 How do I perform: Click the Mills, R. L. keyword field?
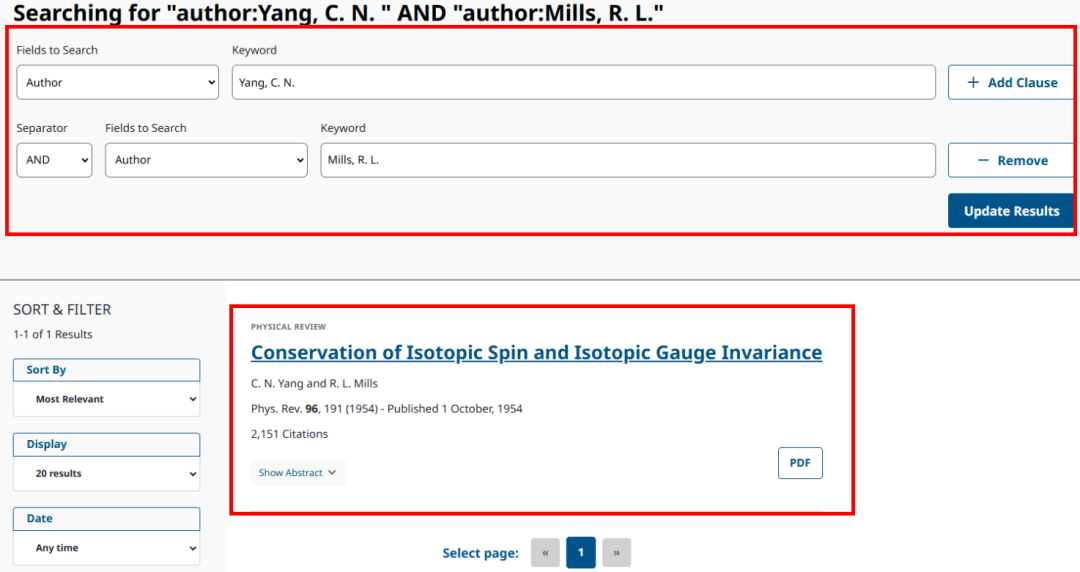click(x=627, y=160)
